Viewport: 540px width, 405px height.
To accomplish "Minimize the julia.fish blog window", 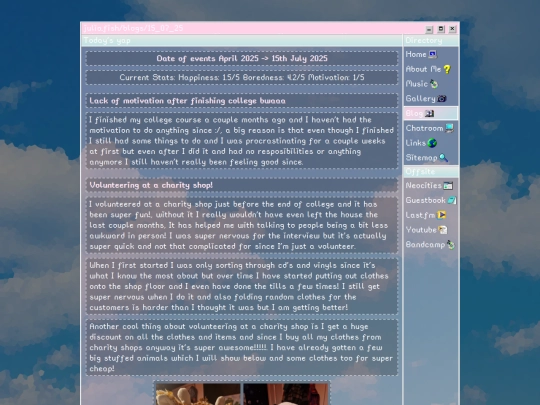I will click(429, 30).
